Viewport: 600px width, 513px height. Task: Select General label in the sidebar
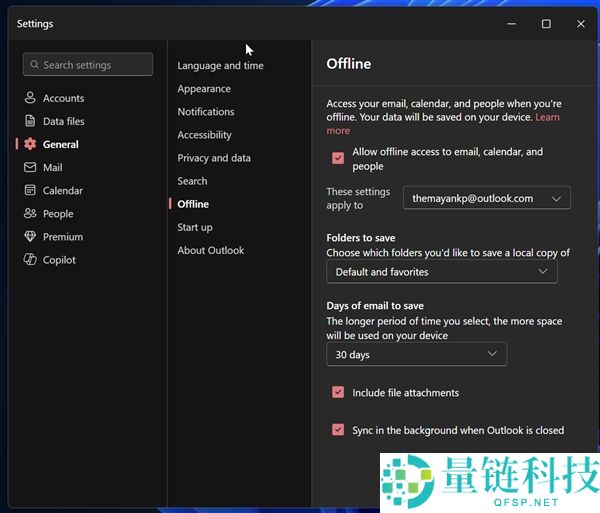tap(60, 144)
